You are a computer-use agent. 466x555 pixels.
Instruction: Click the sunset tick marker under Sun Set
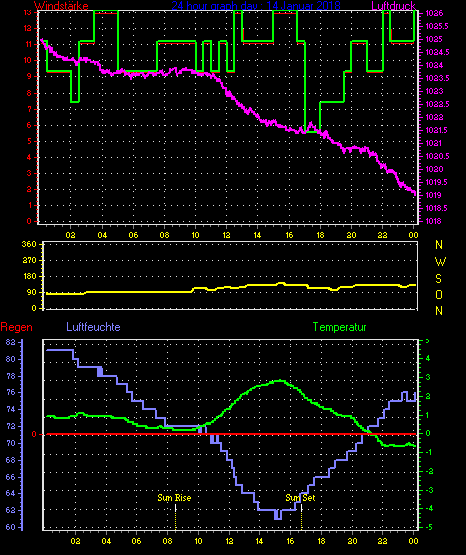[301, 517]
